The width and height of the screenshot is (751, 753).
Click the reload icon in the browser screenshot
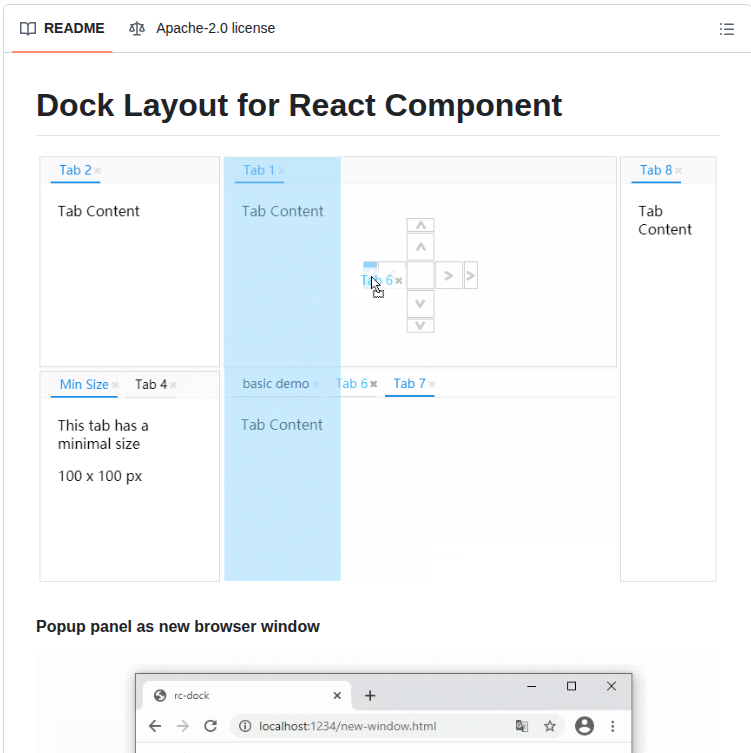(210, 726)
